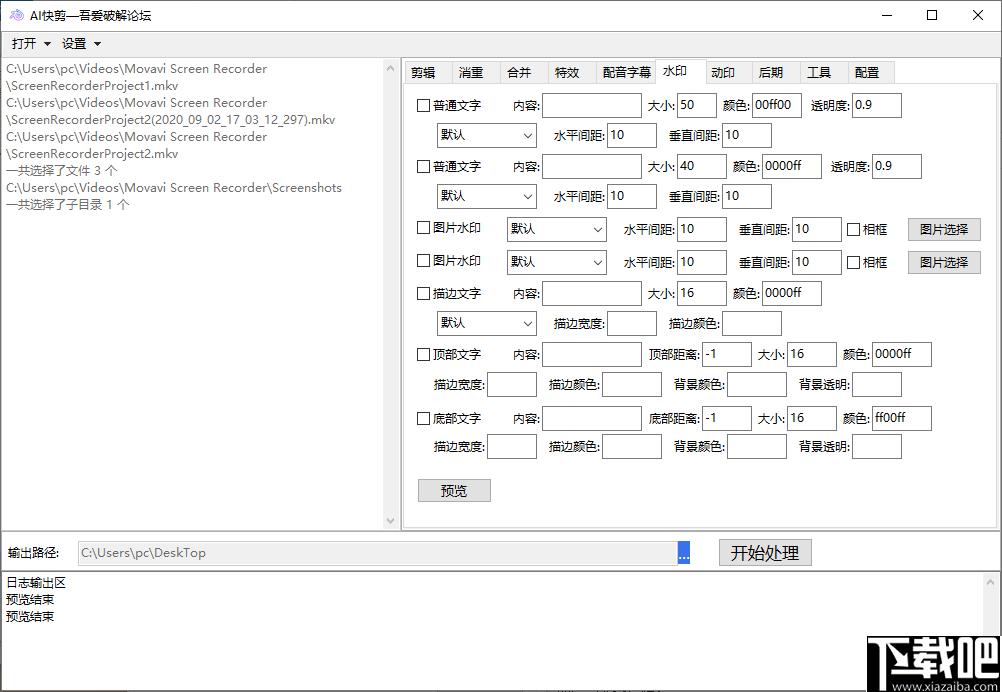Open the 默认 dropdown under 描边文字
The width and height of the screenshot is (1002, 692).
pos(486,323)
